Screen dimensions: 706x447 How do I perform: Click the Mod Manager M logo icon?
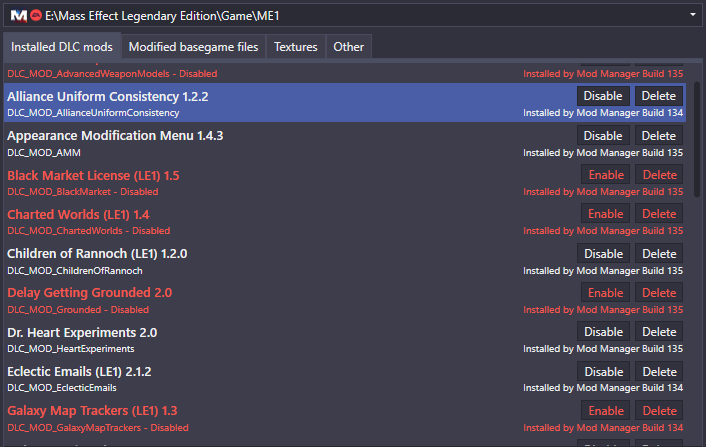(x=18, y=16)
